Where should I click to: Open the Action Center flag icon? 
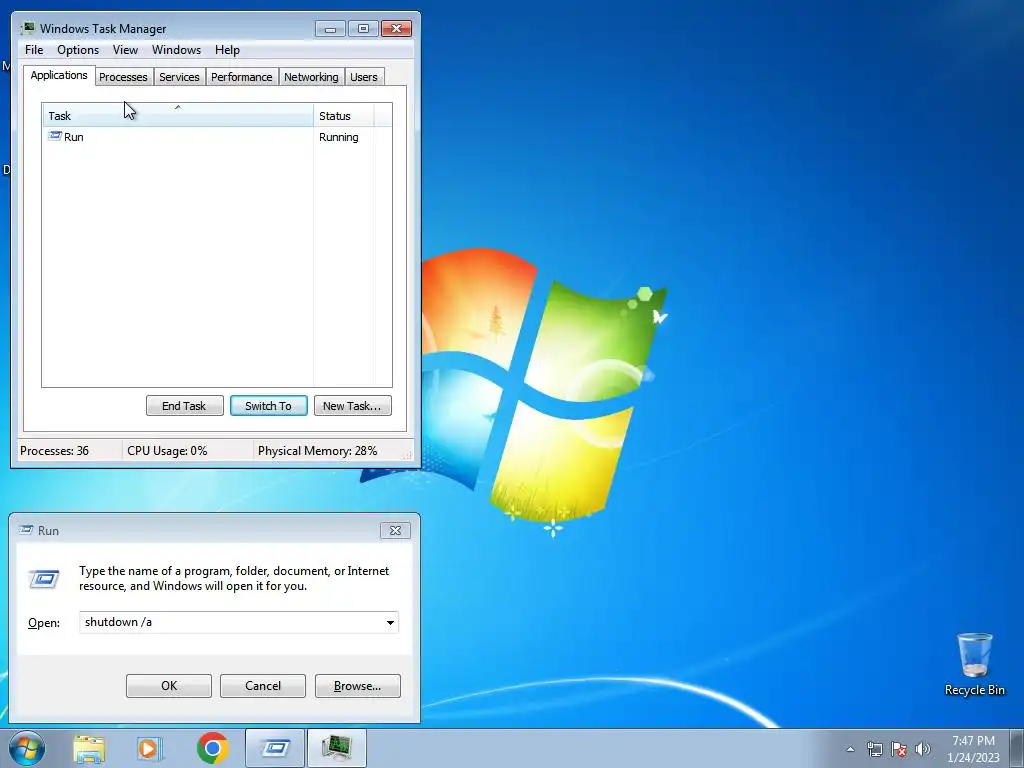coord(899,749)
